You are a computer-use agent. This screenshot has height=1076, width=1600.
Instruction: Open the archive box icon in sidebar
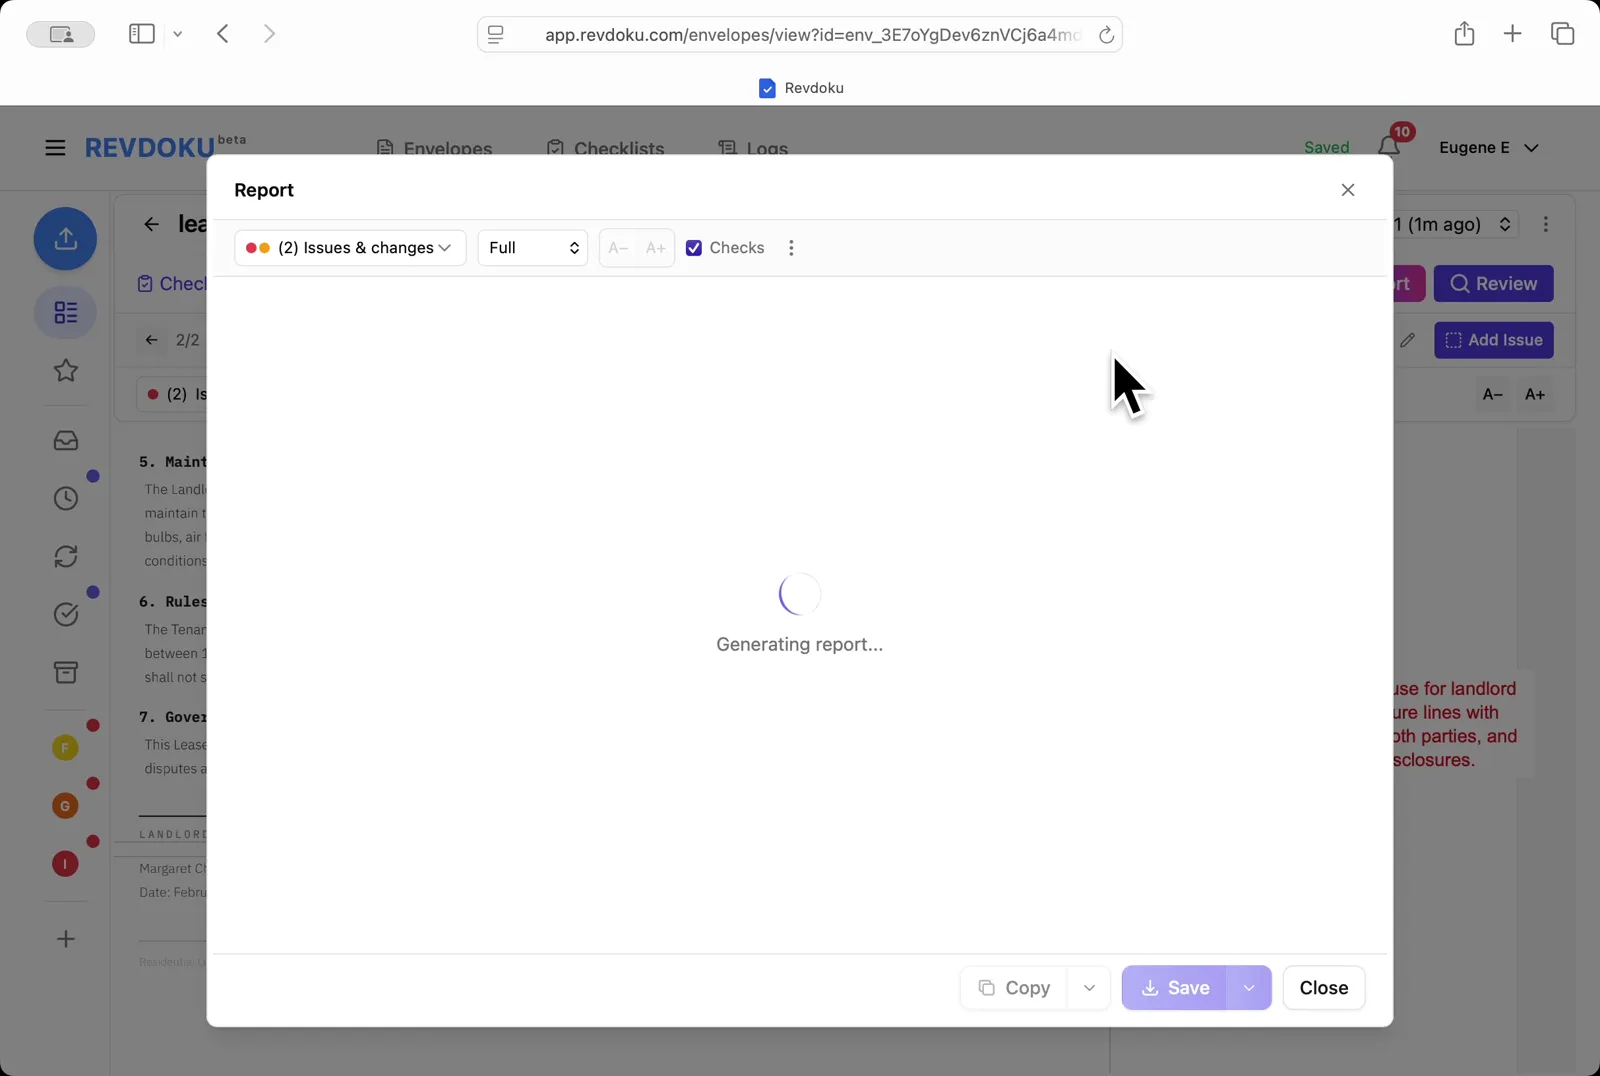tap(65, 672)
